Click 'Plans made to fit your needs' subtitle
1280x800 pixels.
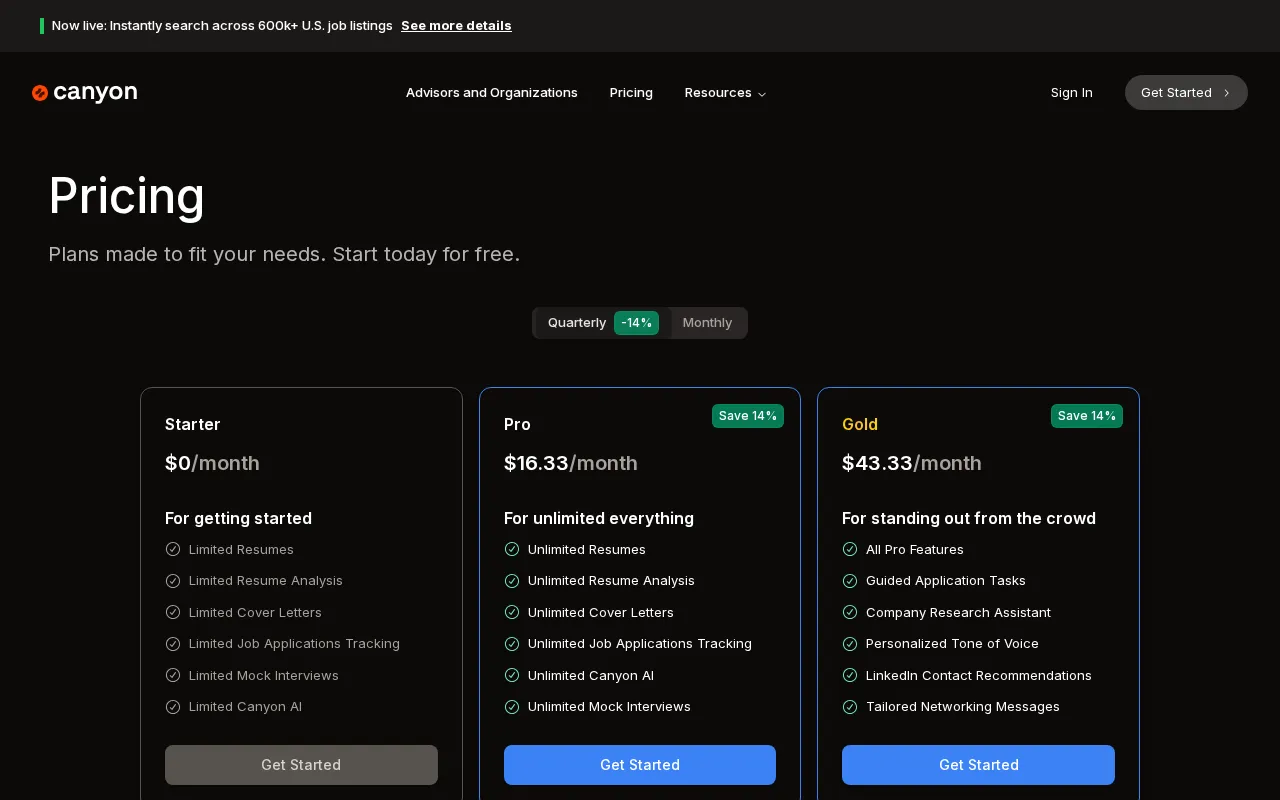coord(284,254)
